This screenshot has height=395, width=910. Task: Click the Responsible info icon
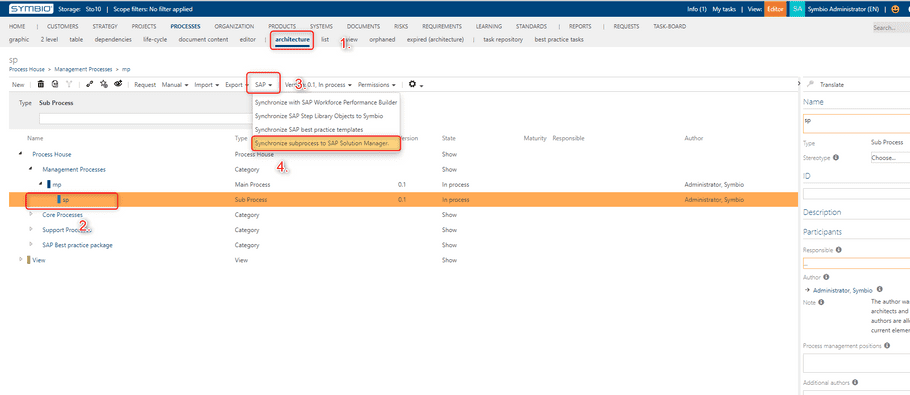pyautogui.click(x=839, y=250)
